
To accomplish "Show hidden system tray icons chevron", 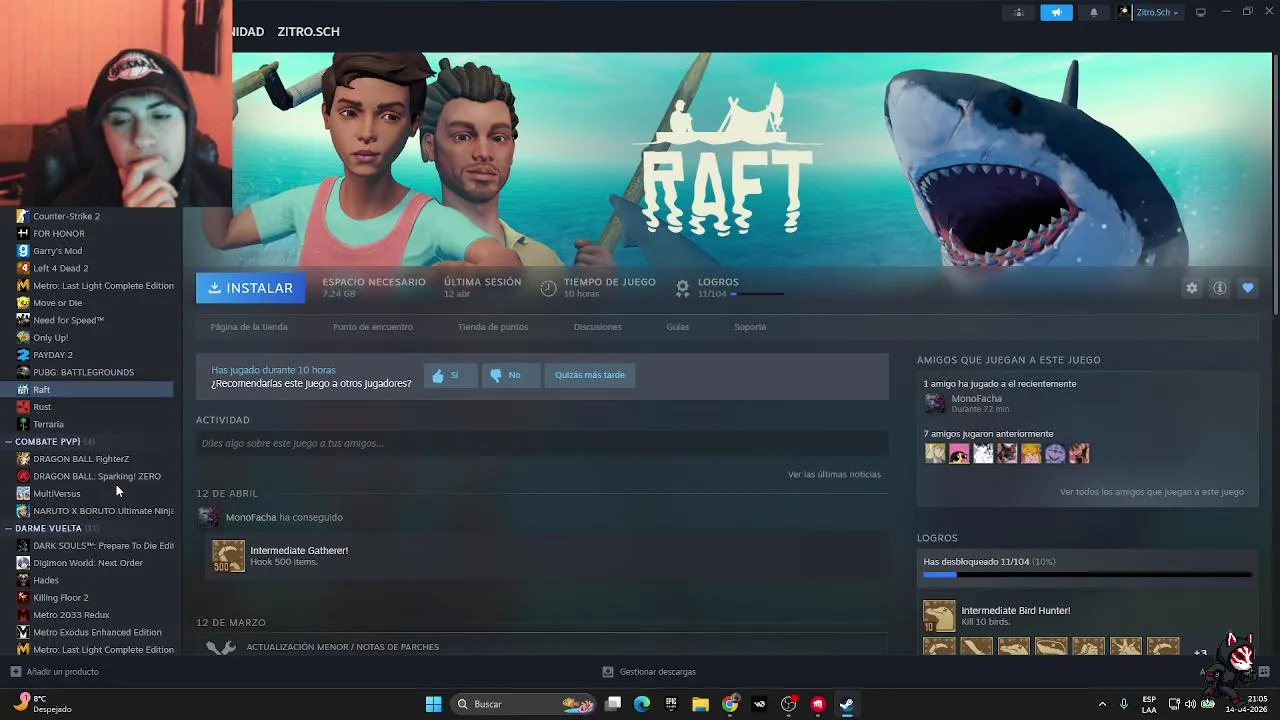I will 1102,704.
